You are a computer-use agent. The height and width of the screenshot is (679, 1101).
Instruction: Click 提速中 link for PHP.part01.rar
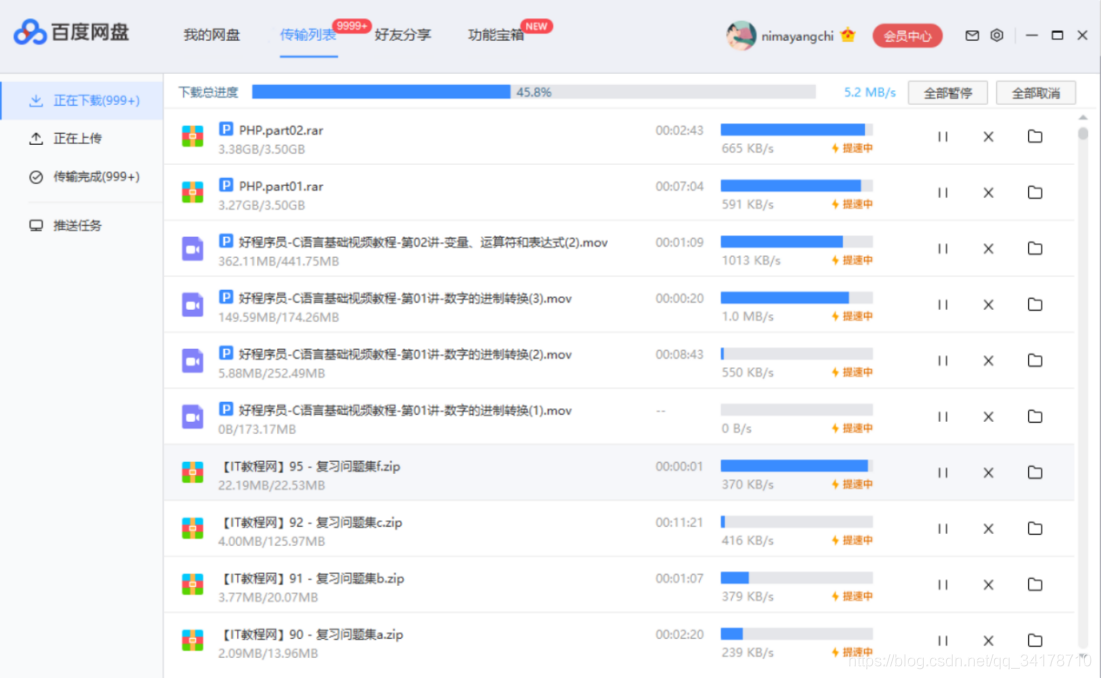click(852, 204)
